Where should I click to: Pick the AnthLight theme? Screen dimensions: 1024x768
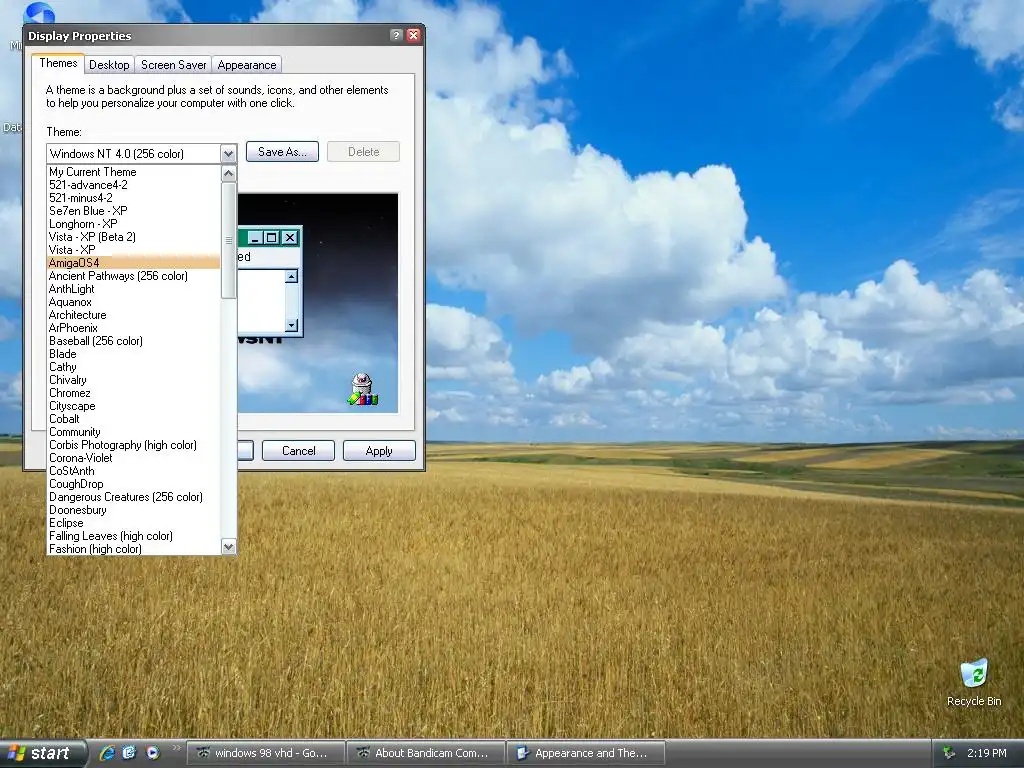tap(133, 289)
